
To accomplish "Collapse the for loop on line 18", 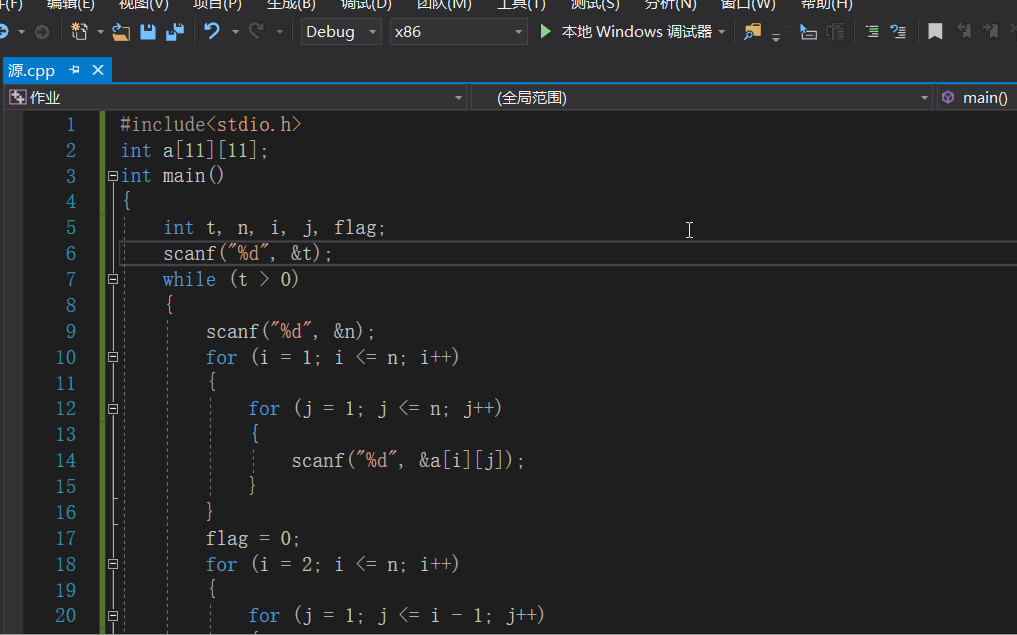I will point(113,564).
